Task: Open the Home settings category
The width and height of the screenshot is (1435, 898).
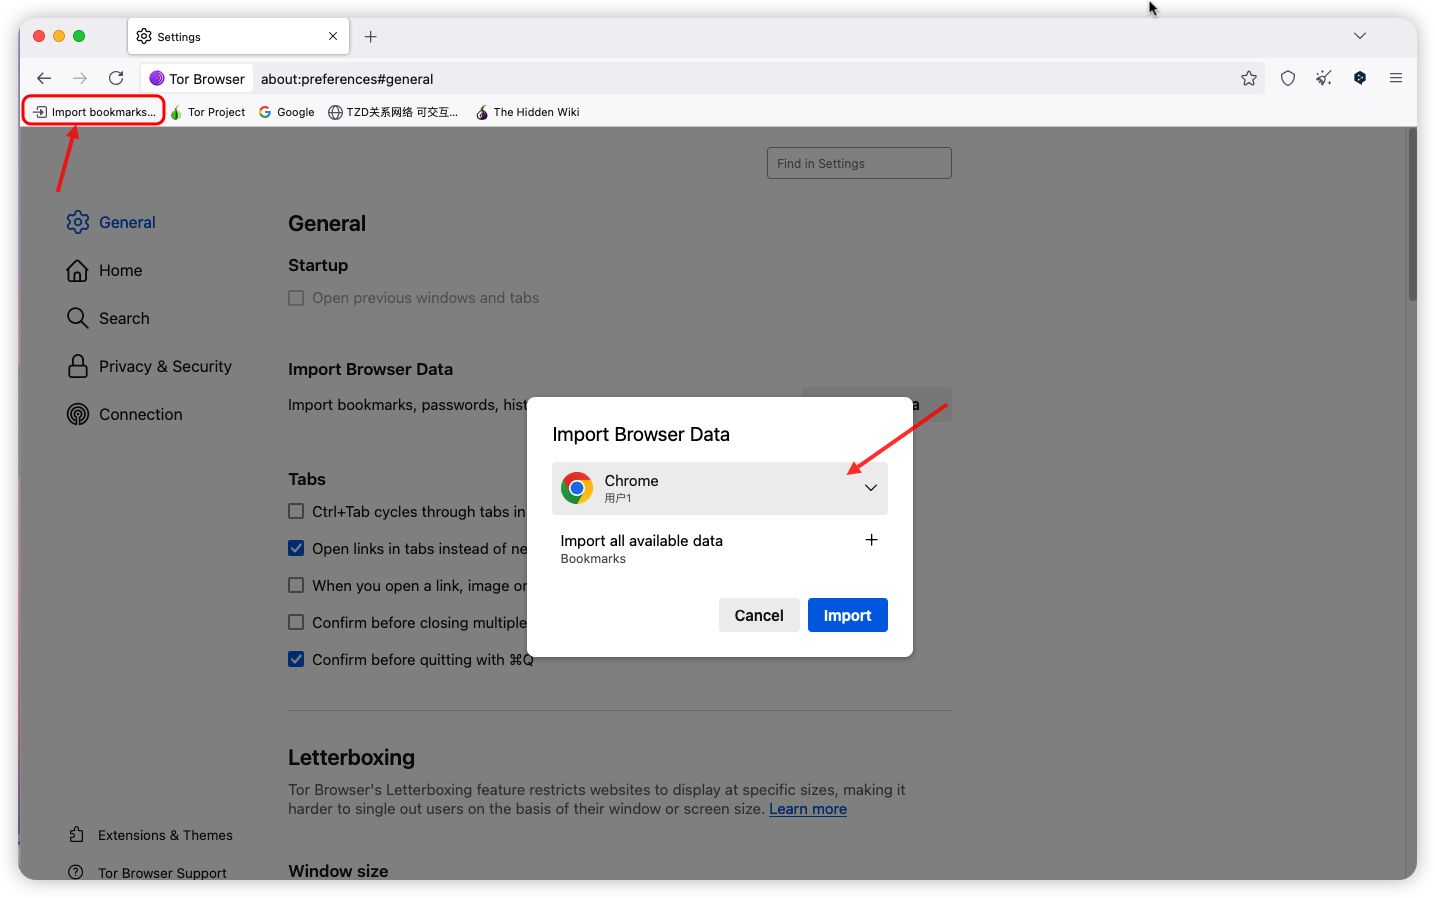Action: click(x=104, y=270)
